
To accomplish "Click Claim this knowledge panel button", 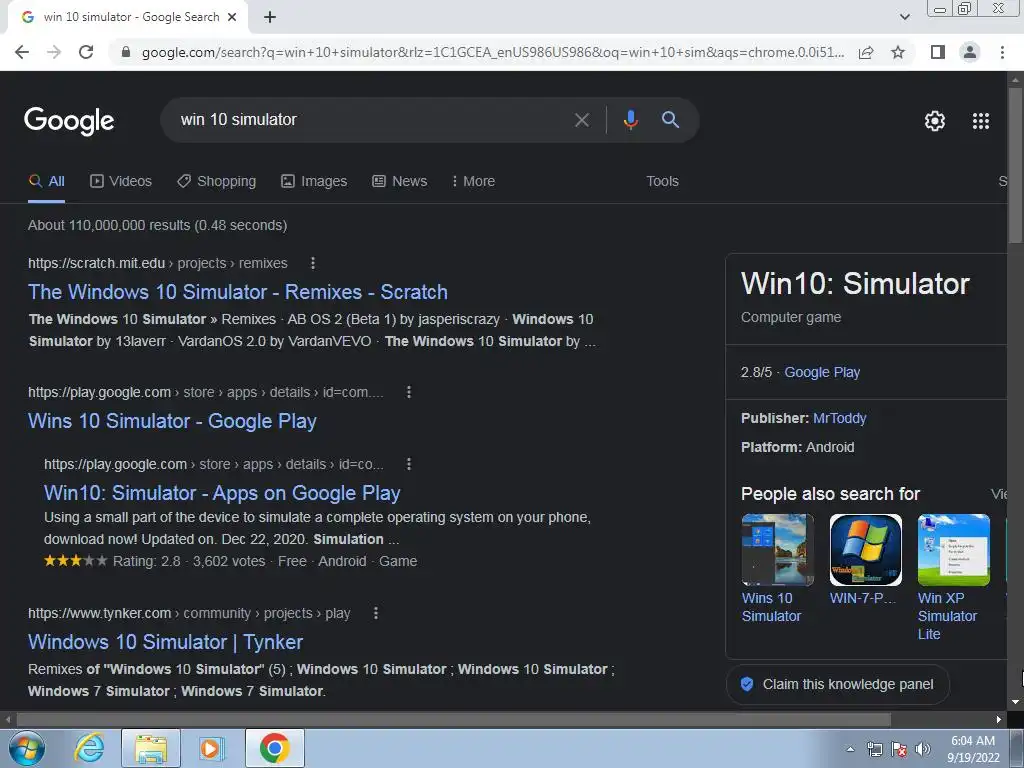I will [838, 684].
